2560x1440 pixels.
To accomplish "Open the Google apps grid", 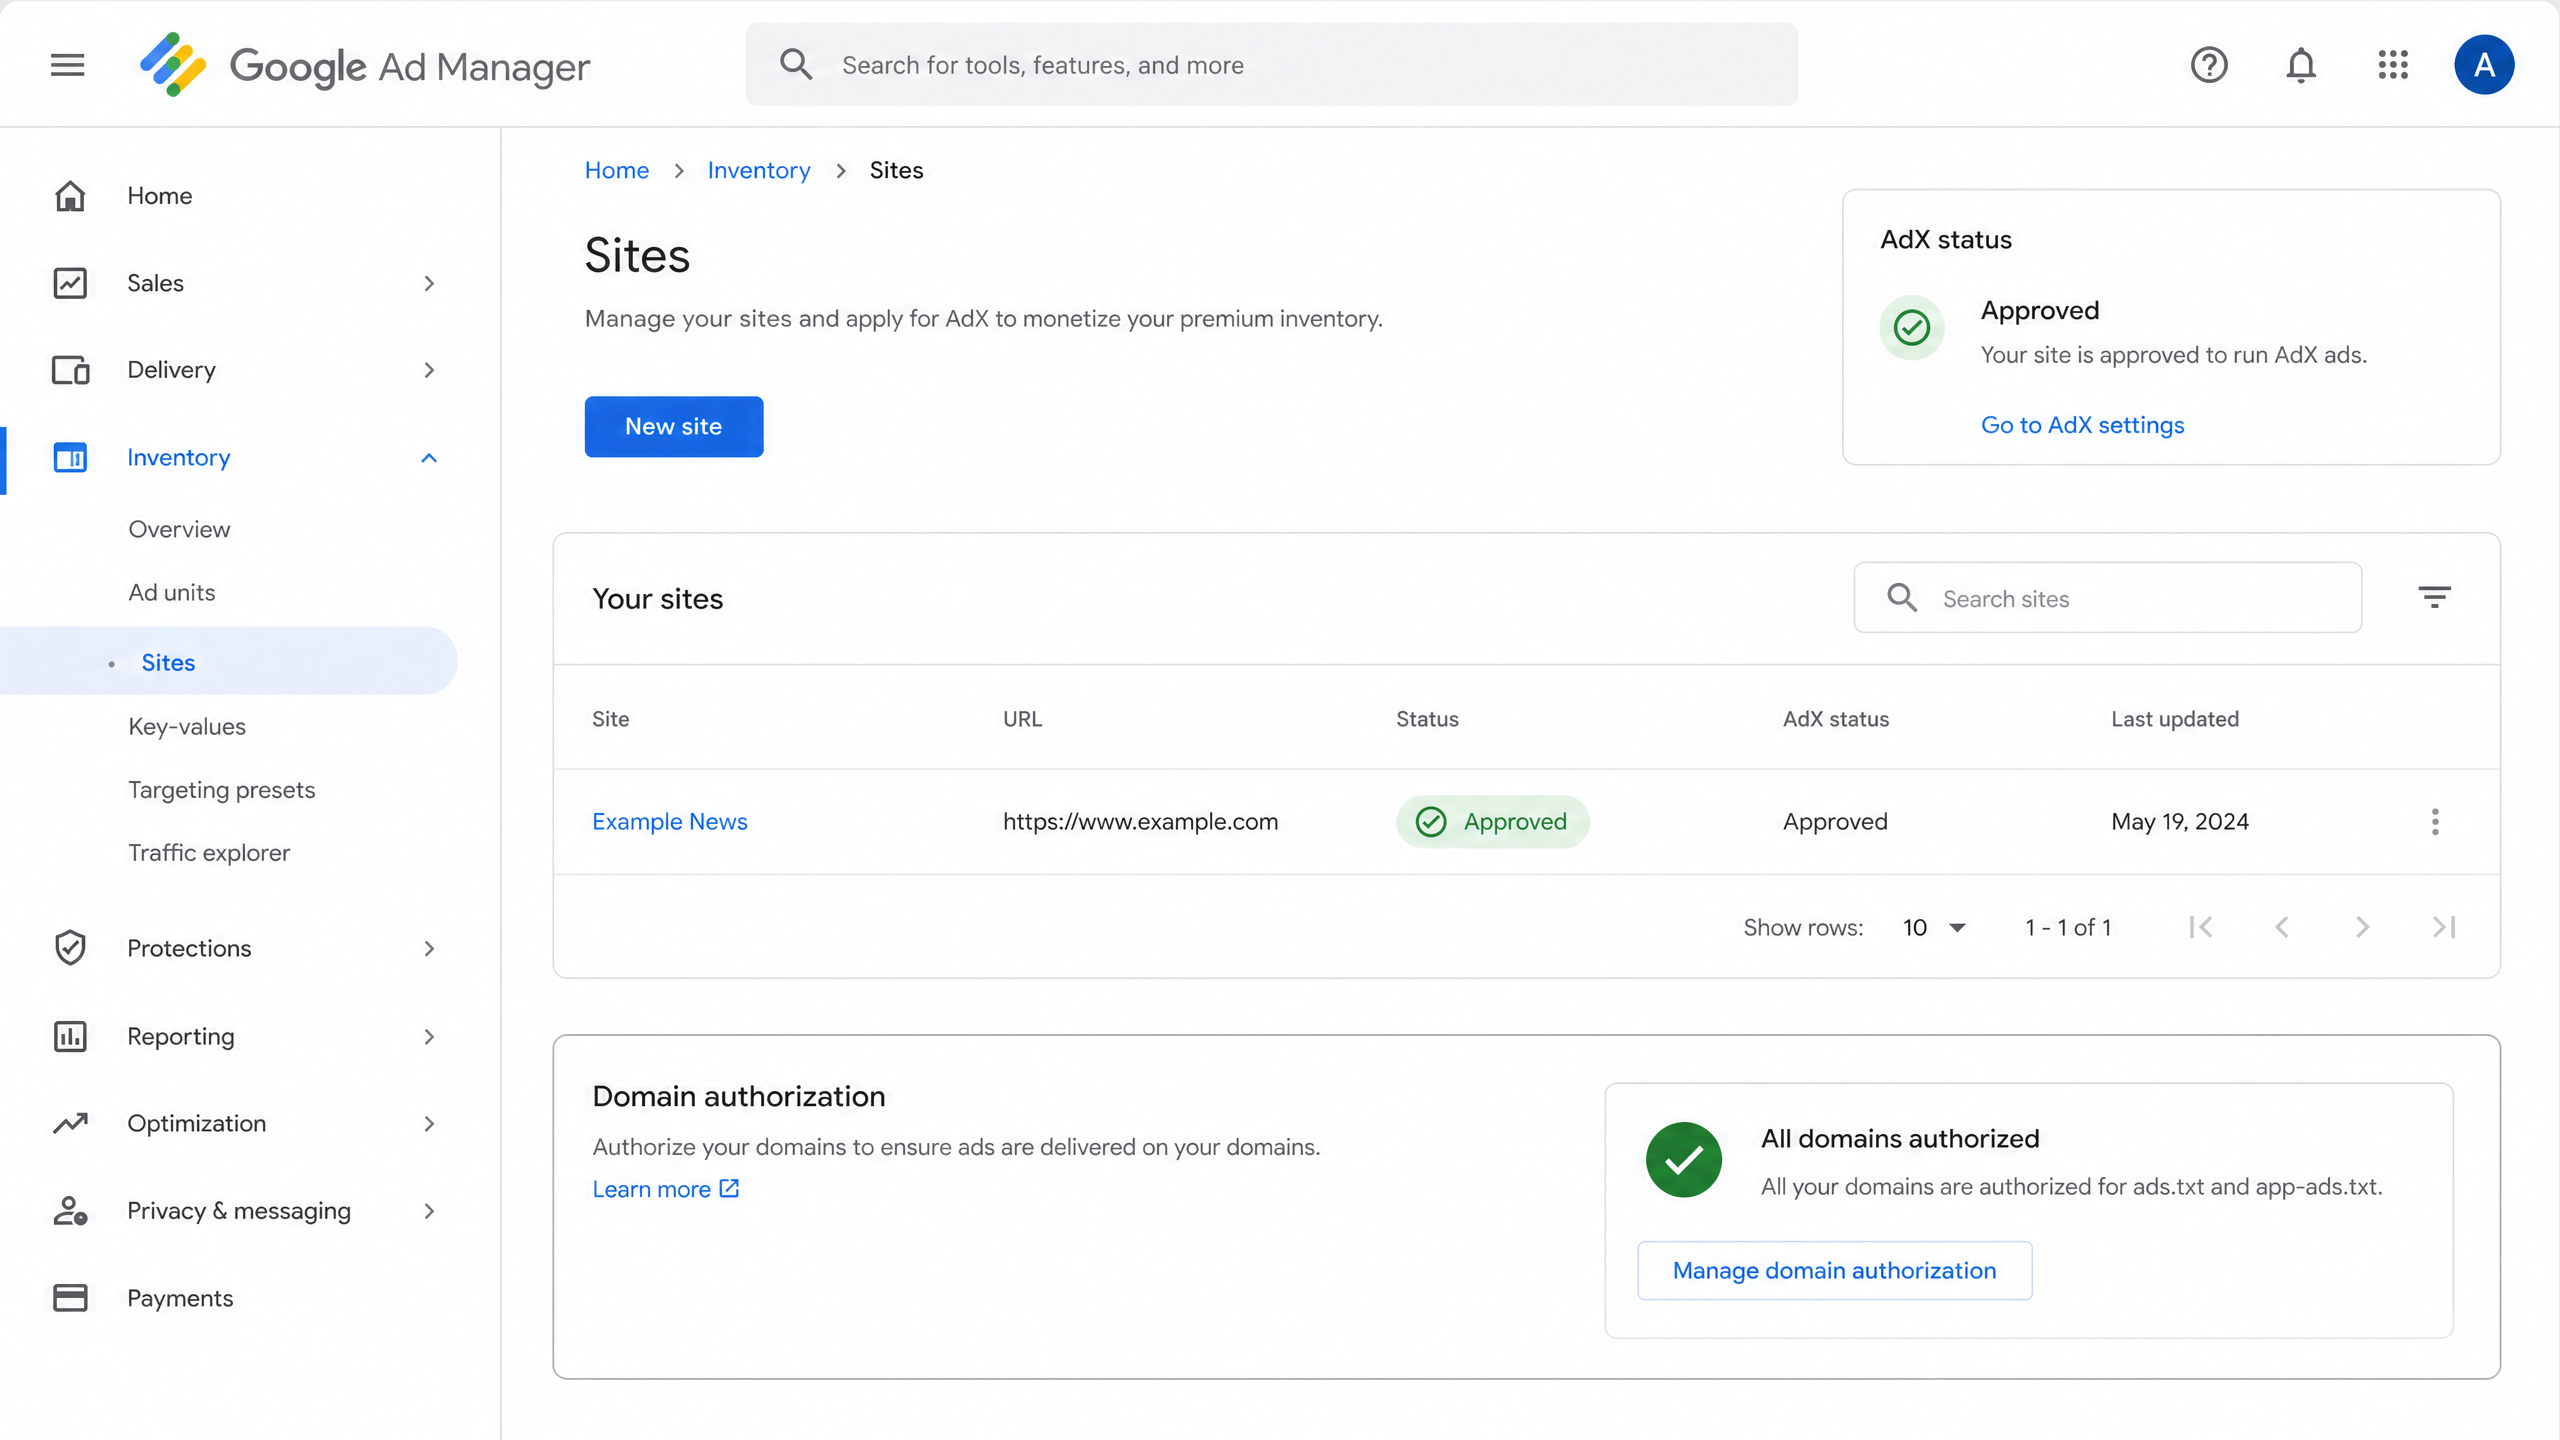I will [x=2393, y=65].
